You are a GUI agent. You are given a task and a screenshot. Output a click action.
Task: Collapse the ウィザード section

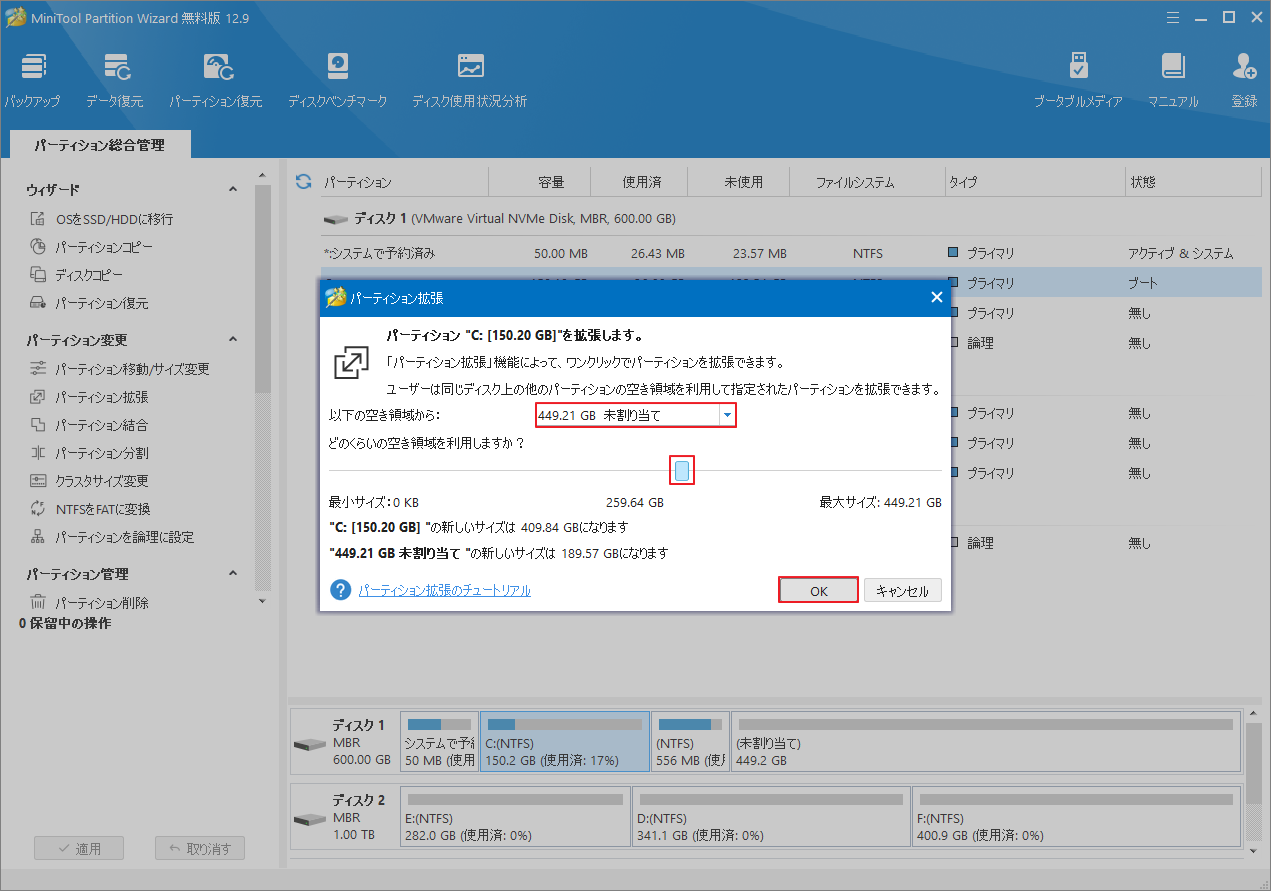[x=233, y=189]
